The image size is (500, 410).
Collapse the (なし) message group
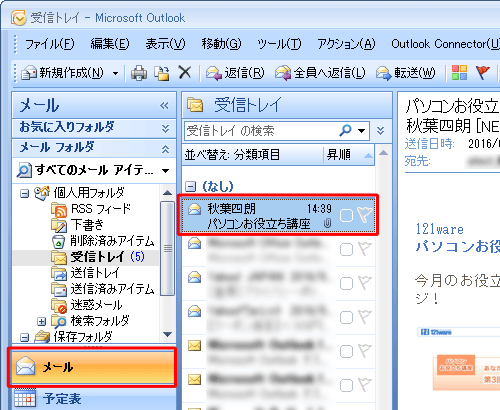(190, 187)
